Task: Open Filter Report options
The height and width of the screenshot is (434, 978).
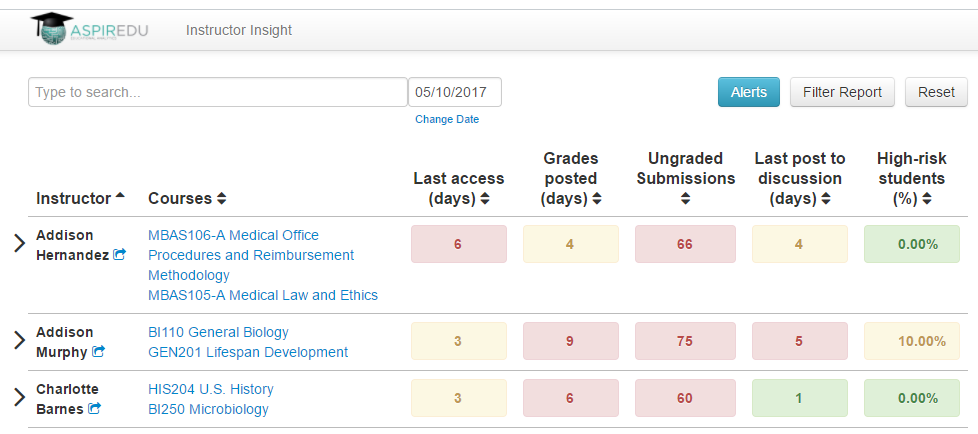Action: coord(842,92)
